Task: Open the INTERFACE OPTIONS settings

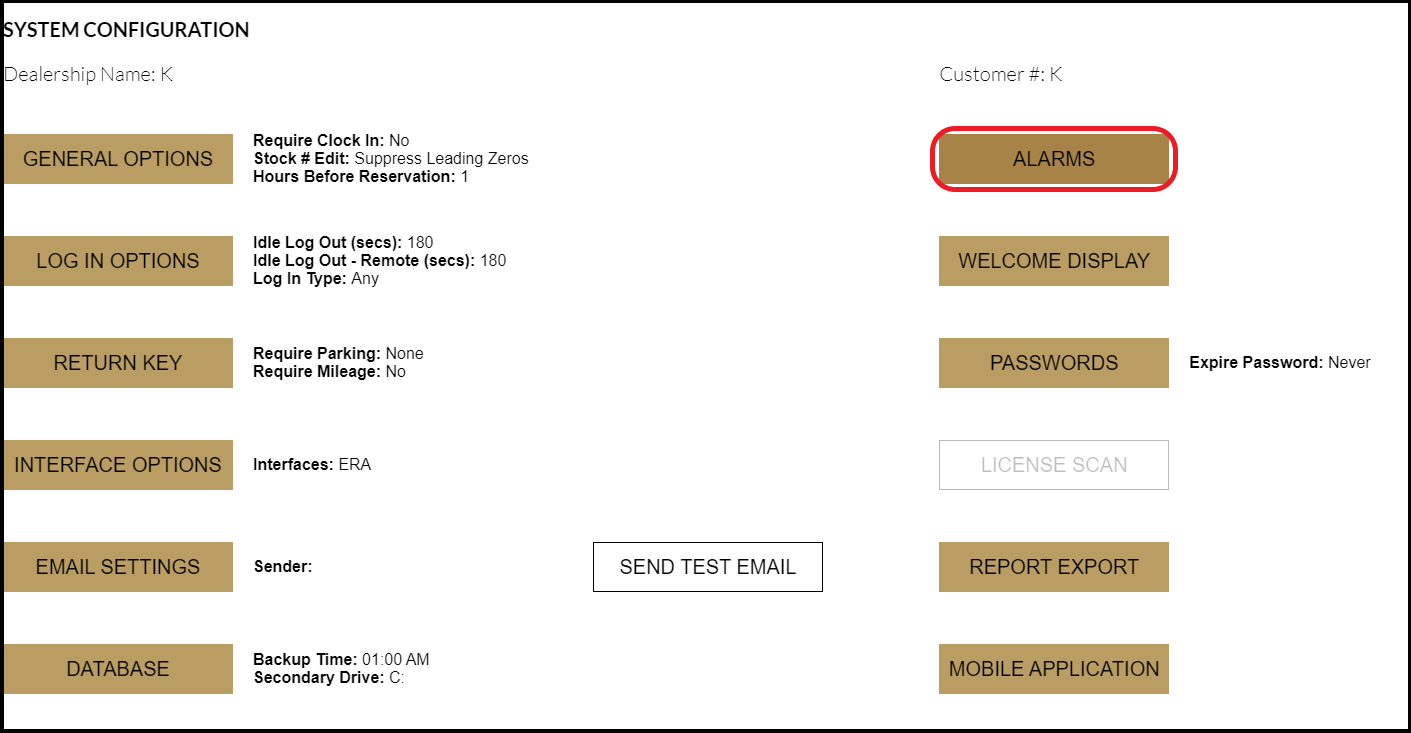Action: pos(118,464)
